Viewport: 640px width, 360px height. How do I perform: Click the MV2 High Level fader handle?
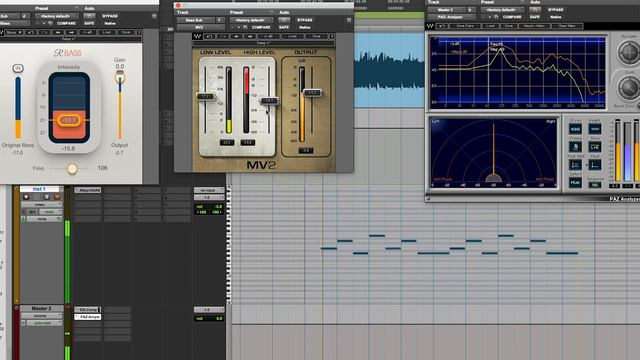coord(269,100)
